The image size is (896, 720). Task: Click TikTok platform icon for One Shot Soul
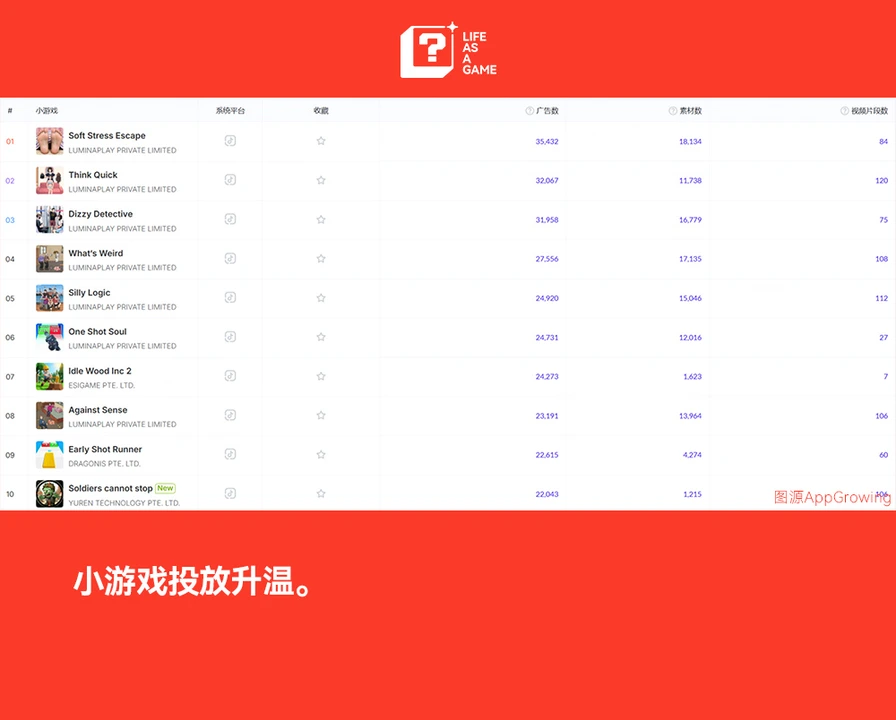pos(230,337)
